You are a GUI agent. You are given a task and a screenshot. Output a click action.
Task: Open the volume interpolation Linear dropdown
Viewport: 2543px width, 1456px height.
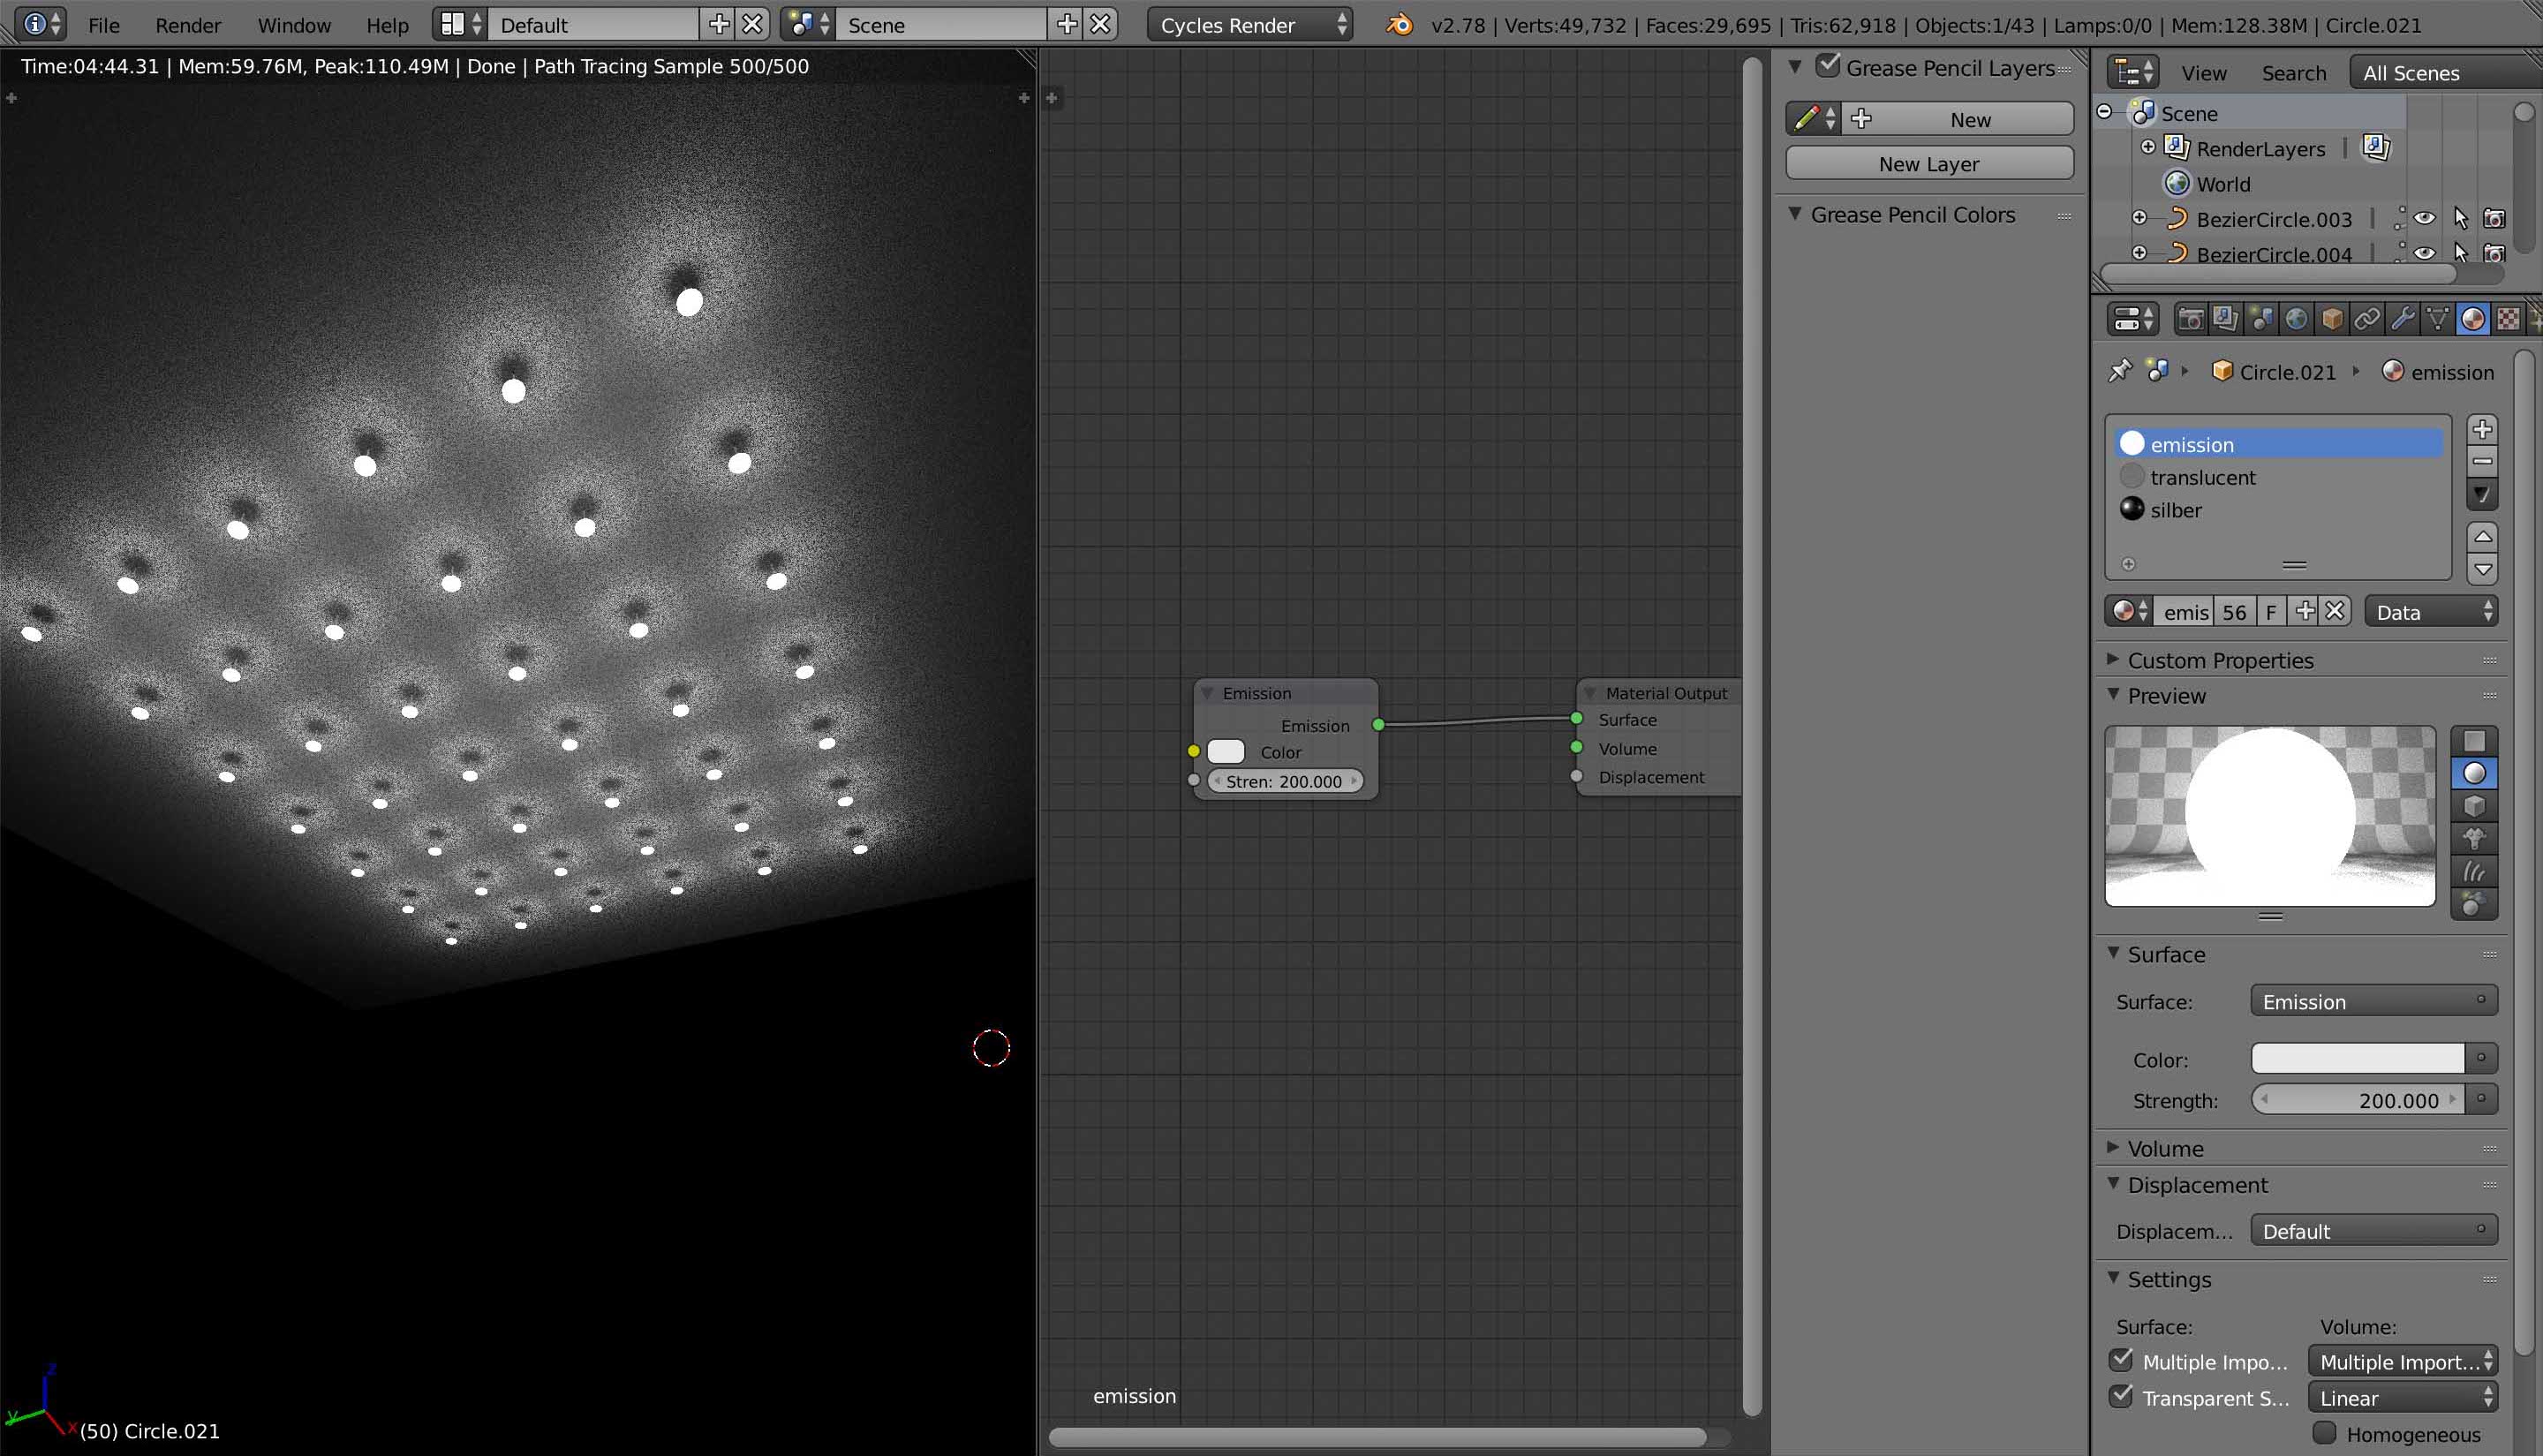(x=2403, y=1397)
